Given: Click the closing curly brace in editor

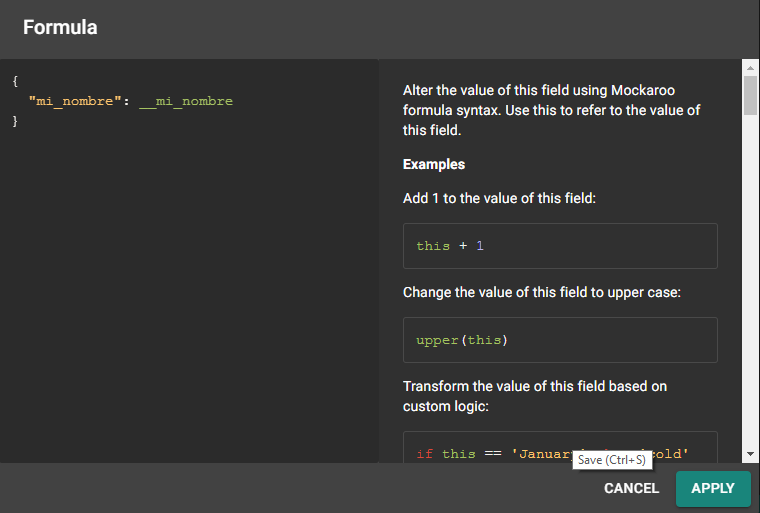Looking at the screenshot, I should click(15, 120).
